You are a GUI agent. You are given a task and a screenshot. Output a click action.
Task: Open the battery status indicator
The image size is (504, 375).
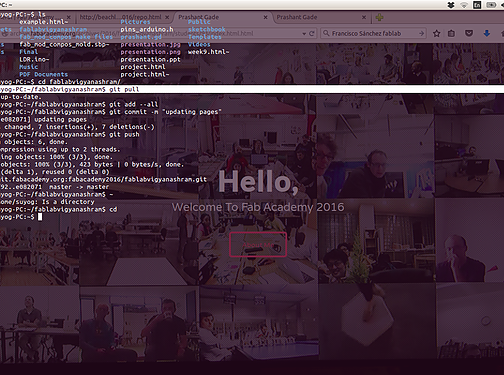[x=491, y=5]
